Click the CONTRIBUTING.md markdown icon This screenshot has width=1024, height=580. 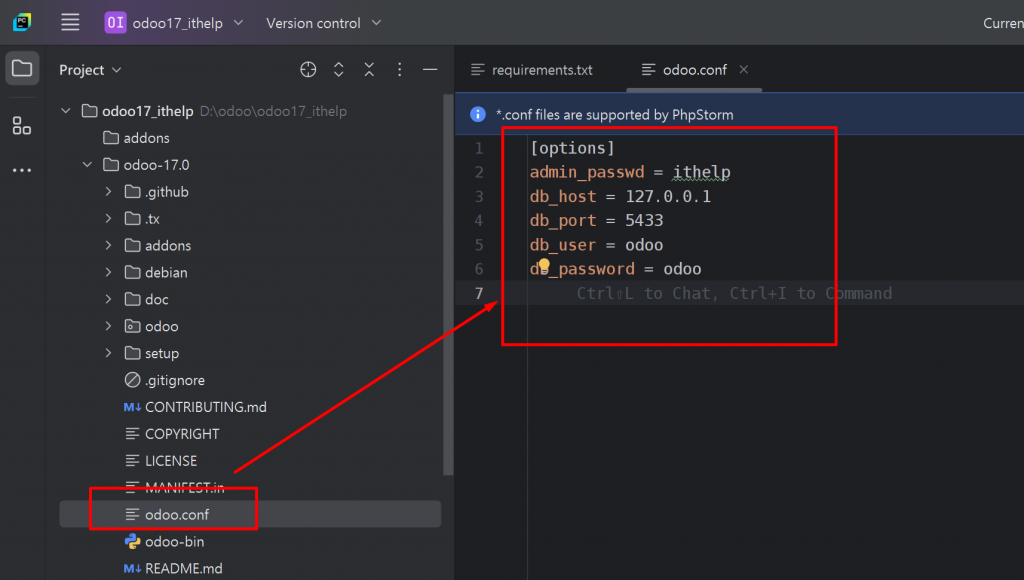pyautogui.click(x=133, y=407)
